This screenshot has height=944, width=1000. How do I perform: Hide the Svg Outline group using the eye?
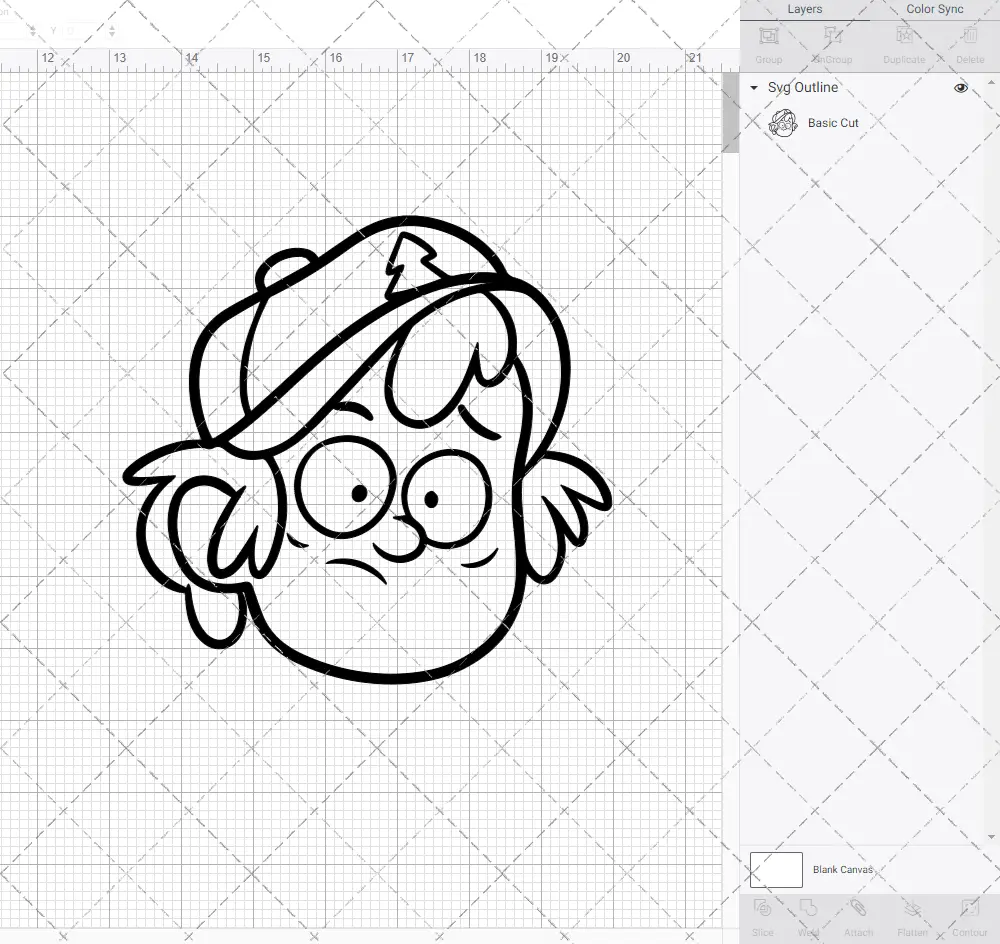pos(960,88)
